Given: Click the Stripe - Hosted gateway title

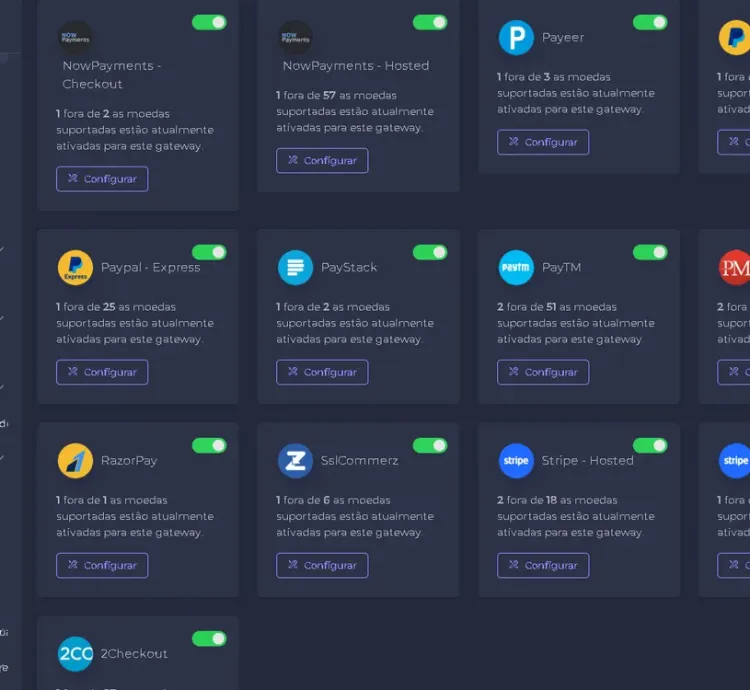Looking at the screenshot, I should (x=587, y=461).
